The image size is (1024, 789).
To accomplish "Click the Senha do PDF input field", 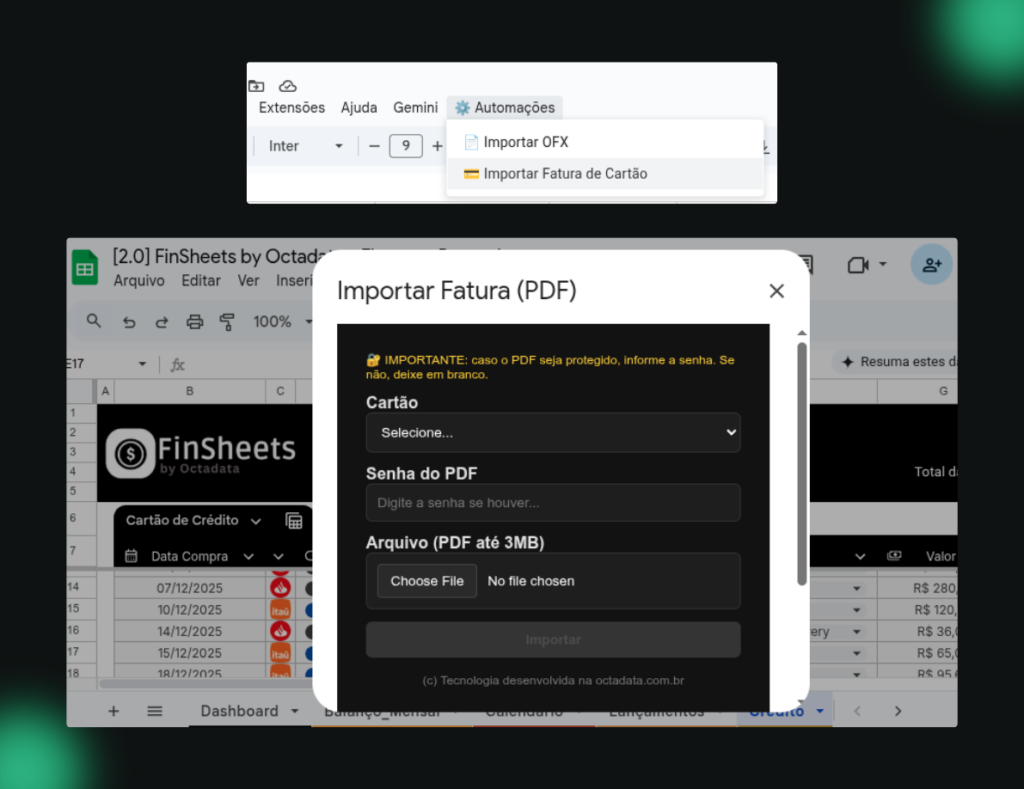I will [x=553, y=502].
